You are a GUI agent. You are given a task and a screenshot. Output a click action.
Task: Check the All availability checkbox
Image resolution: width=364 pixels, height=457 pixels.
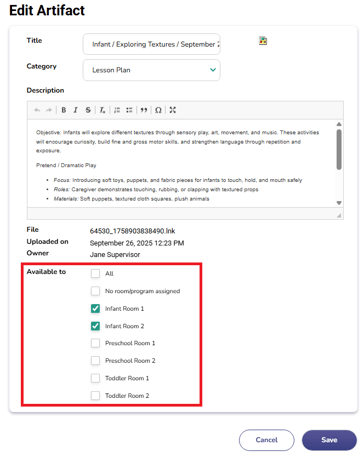[x=95, y=274]
